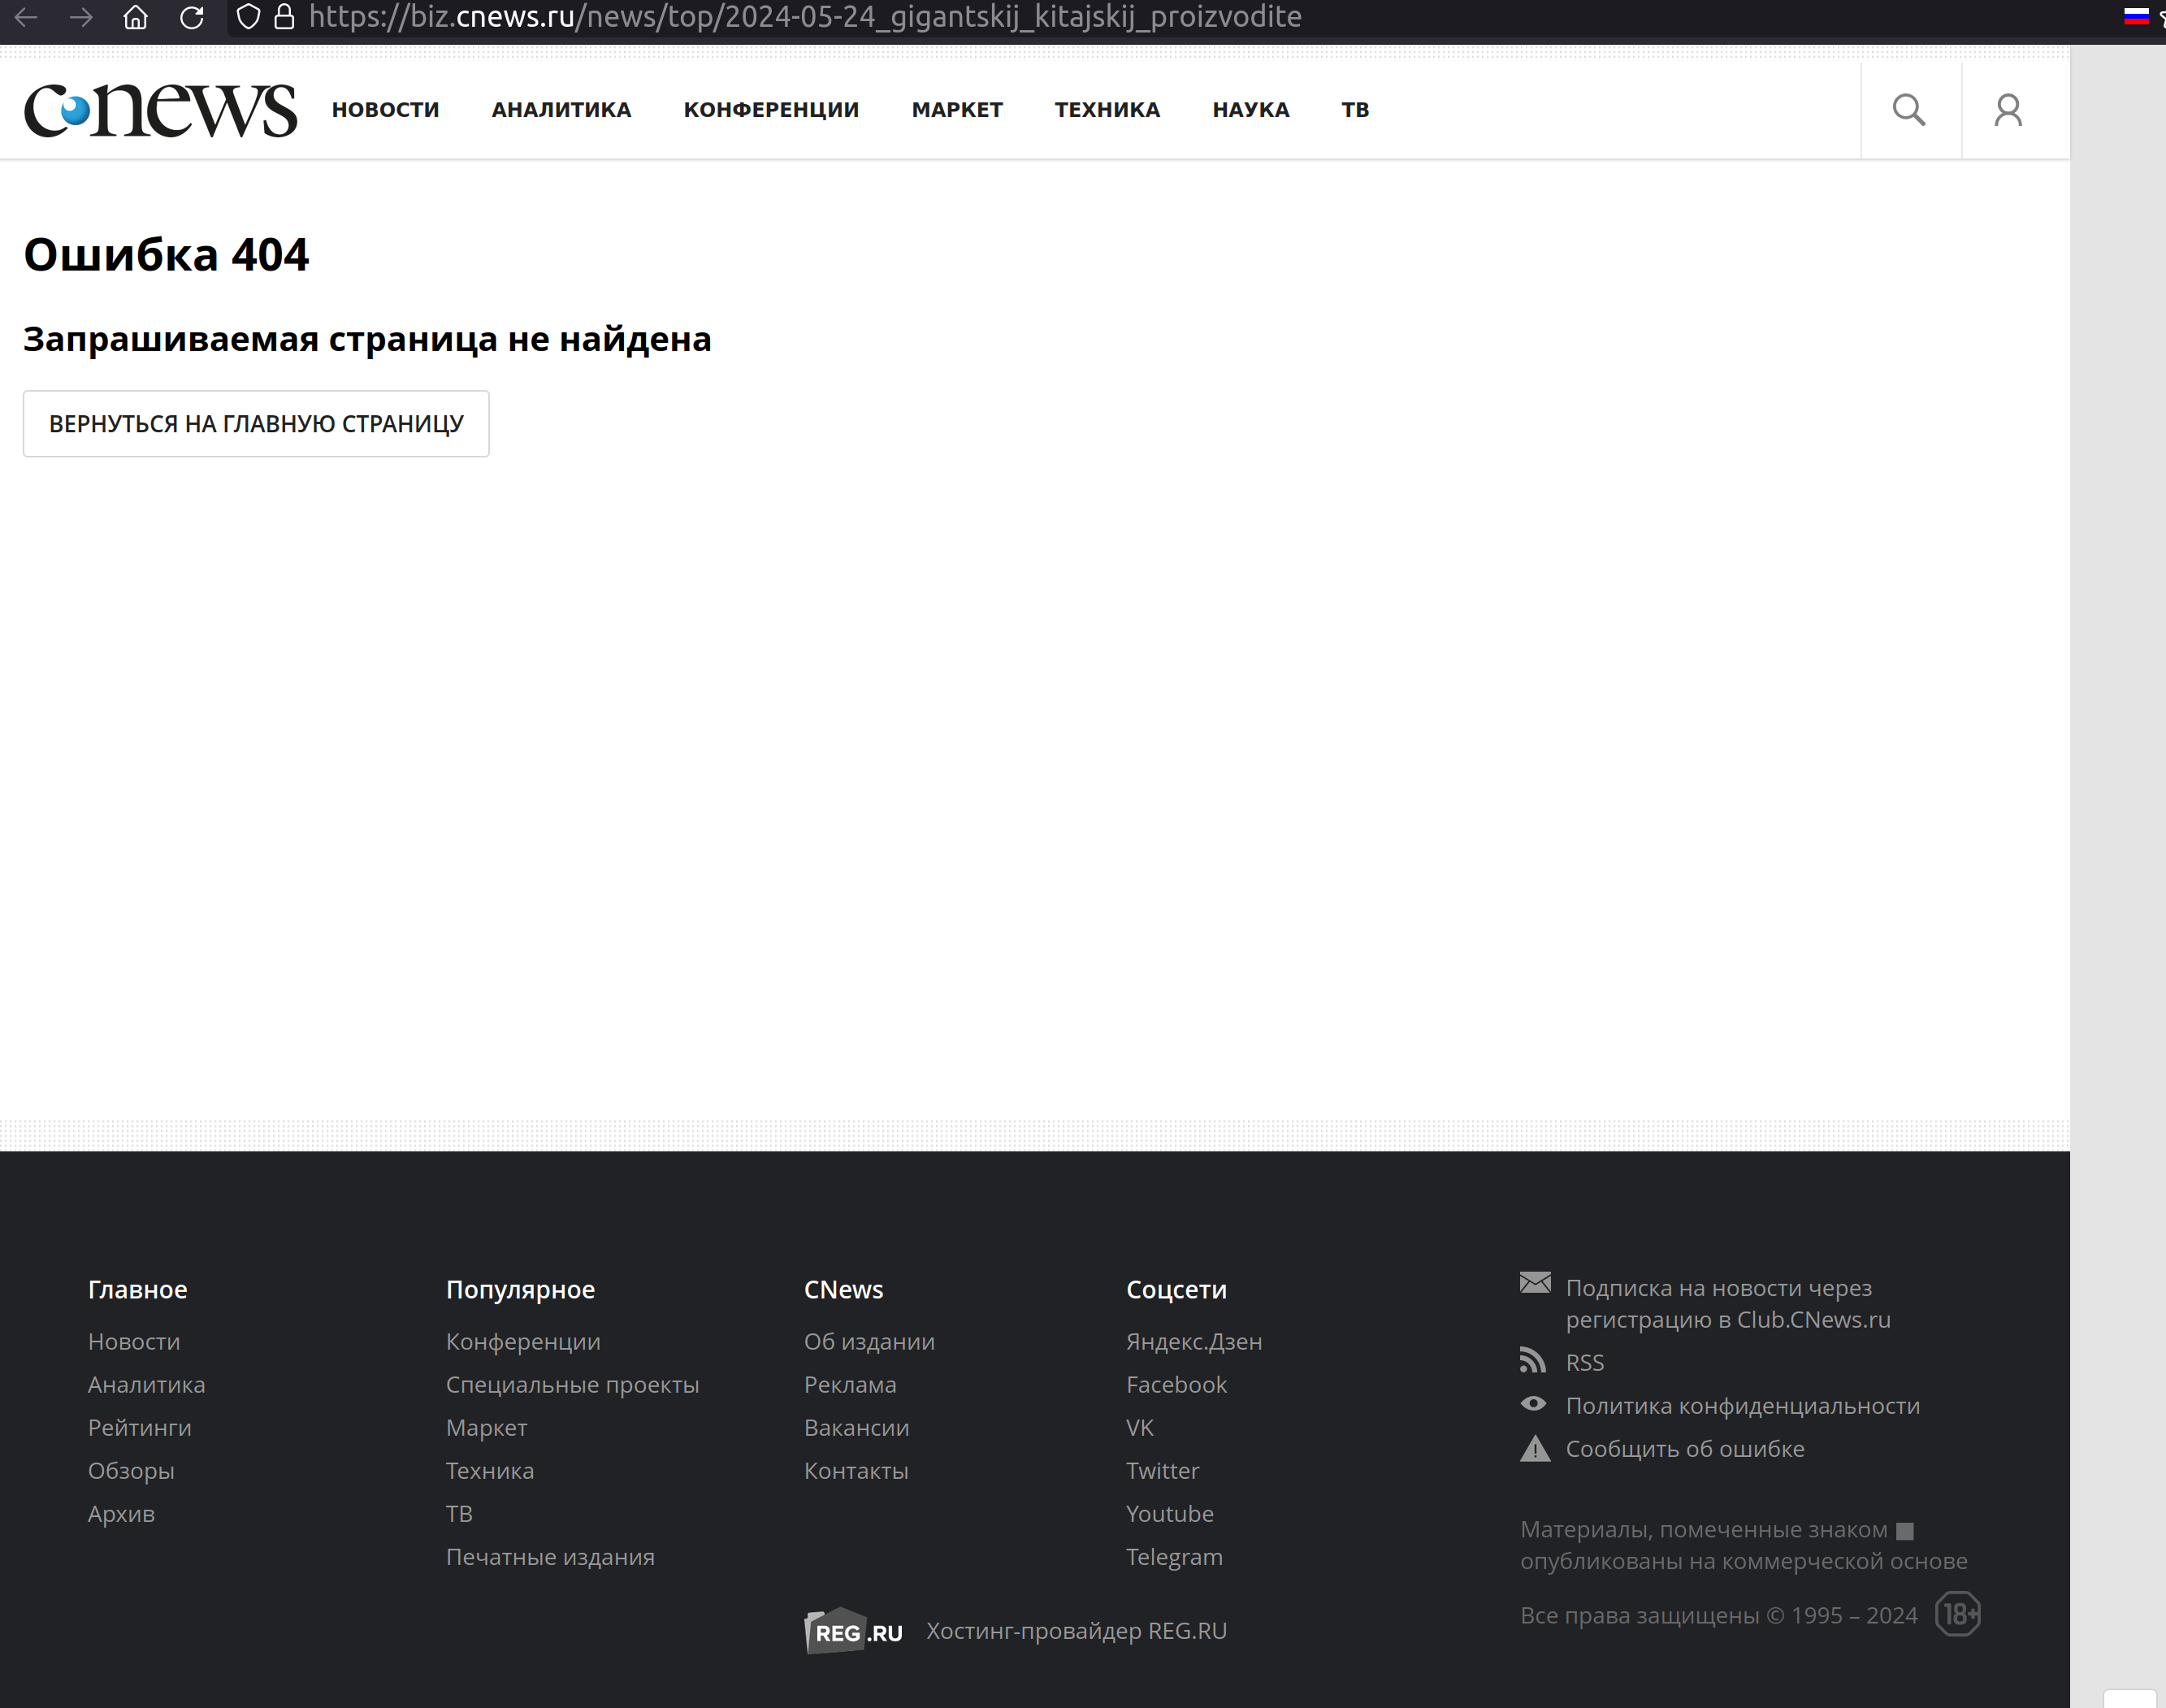Image resolution: width=2166 pixels, height=1708 pixels.
Task: Open the Youtube social link
Action: [x=1170, y=1513]
